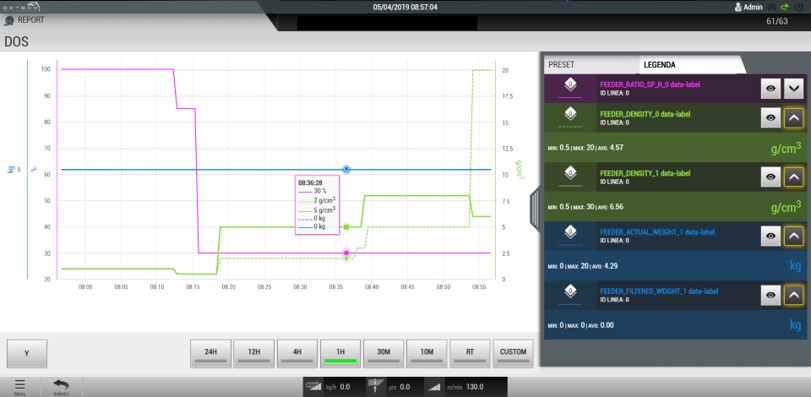Image resolution: width=811 pixels, height=397 pixels.
Task: Click the power icon in top bar
Action: click(x=800, y=7)
